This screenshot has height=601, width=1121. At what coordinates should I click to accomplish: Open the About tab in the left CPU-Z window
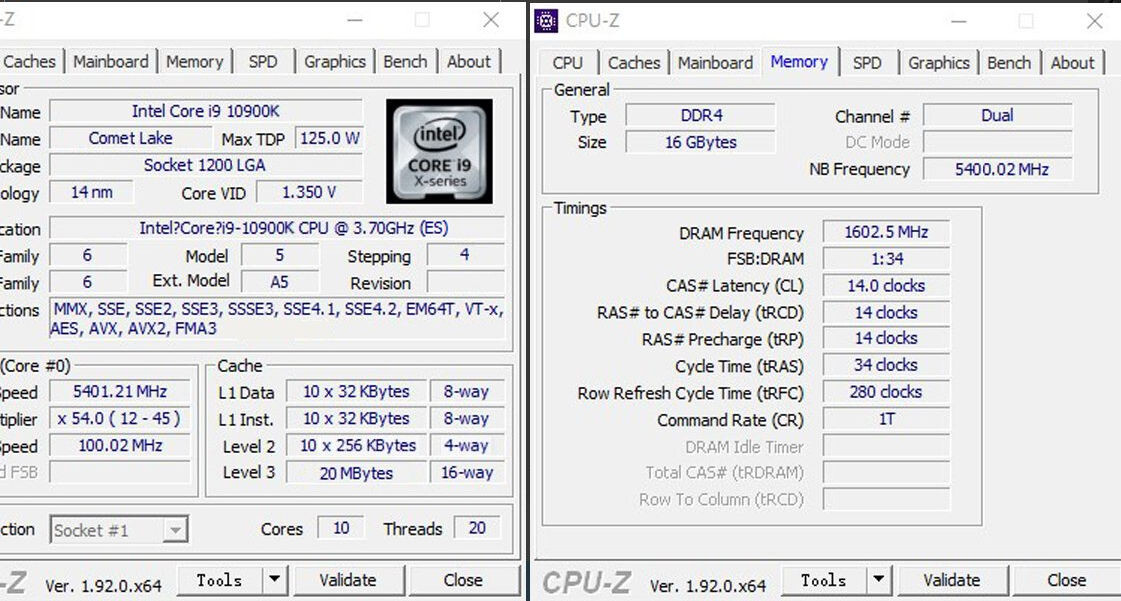pos(469,61)
